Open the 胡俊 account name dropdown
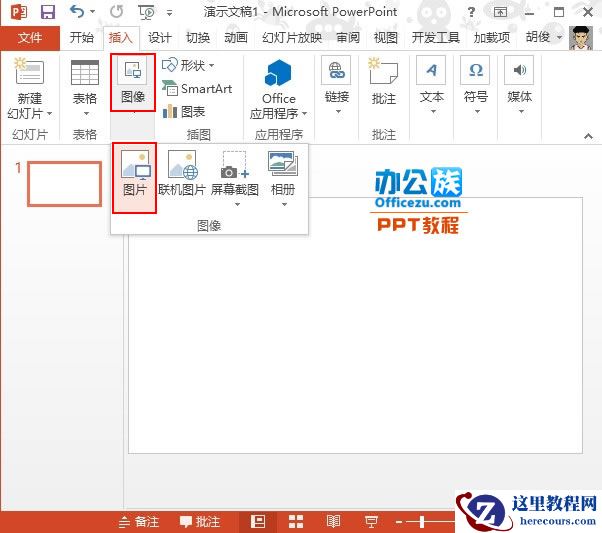The image size is (602, 533). click(x=544, y=37)
